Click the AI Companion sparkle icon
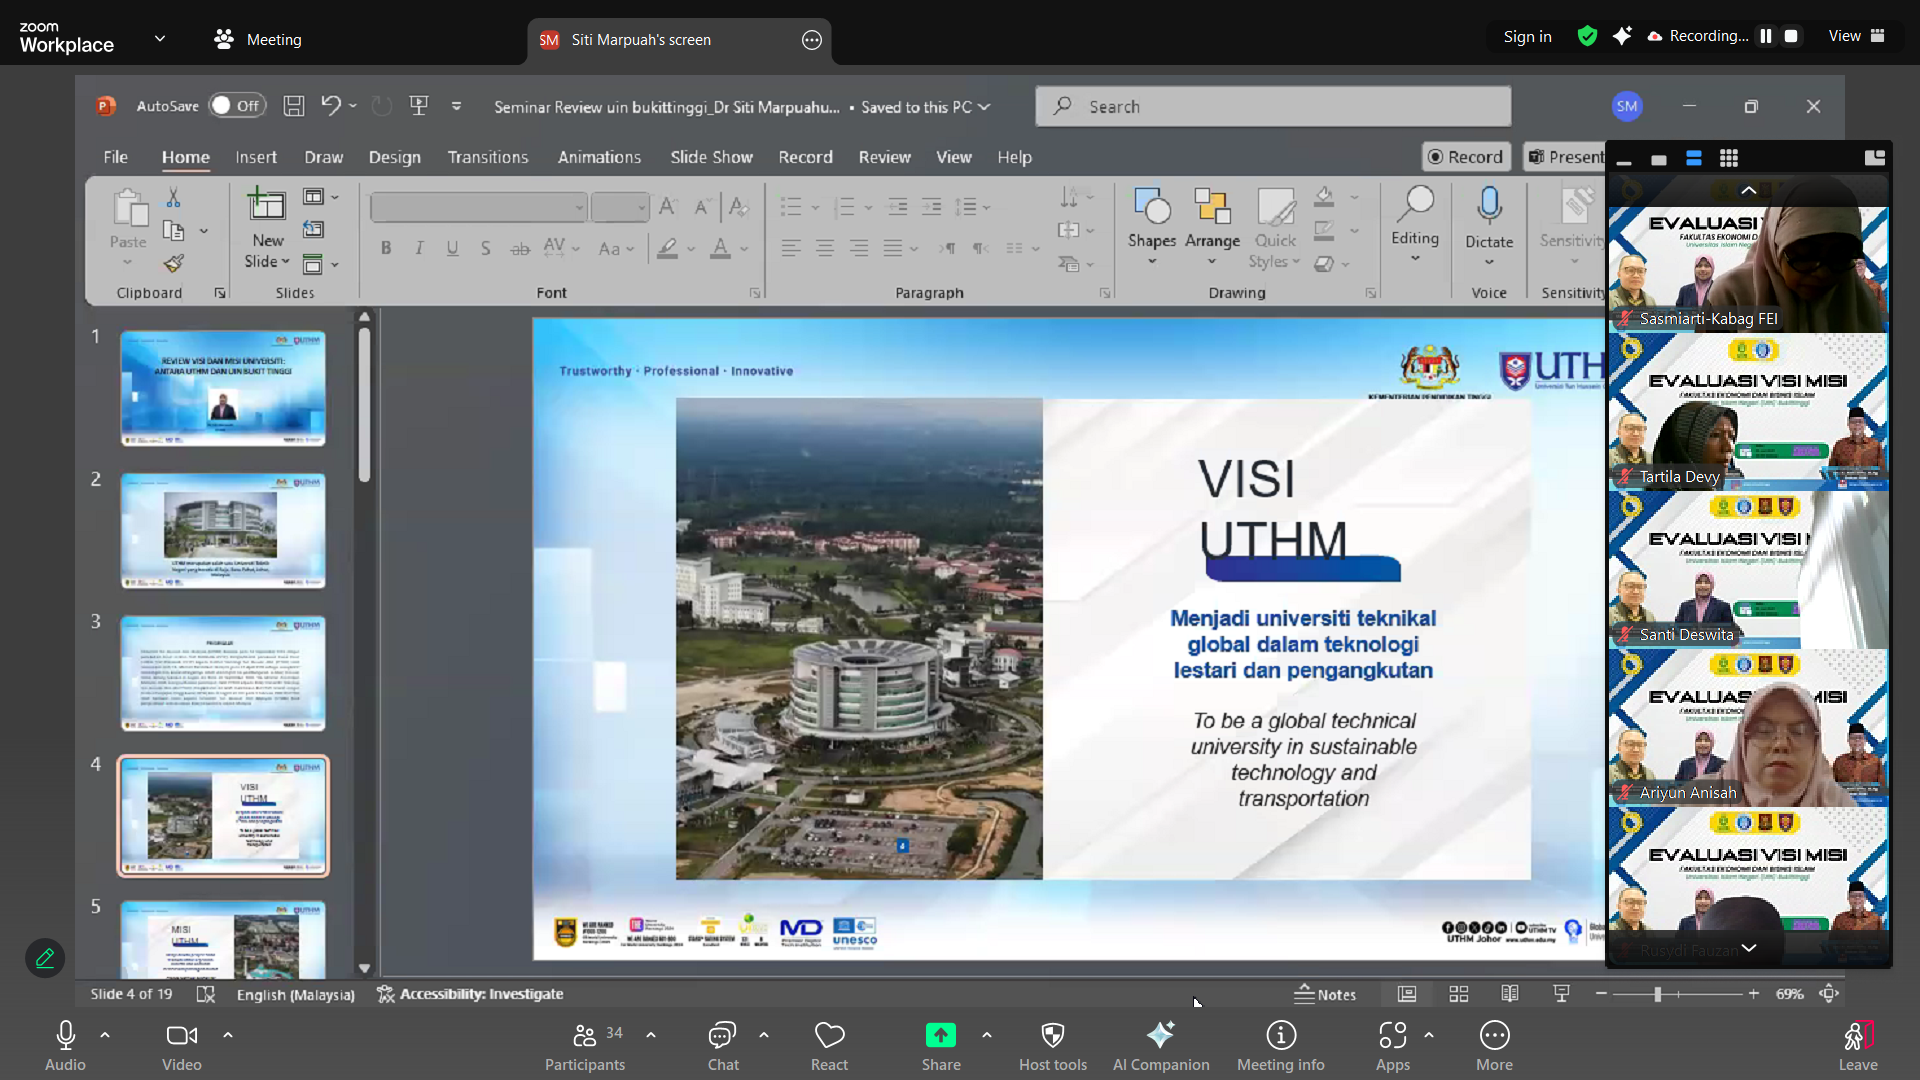 [x=1160, y=1035]
